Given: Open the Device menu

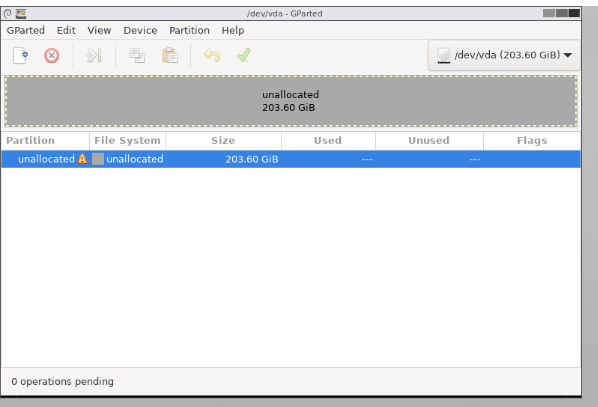Looking at the screenshot, I should tap(140, 30).
